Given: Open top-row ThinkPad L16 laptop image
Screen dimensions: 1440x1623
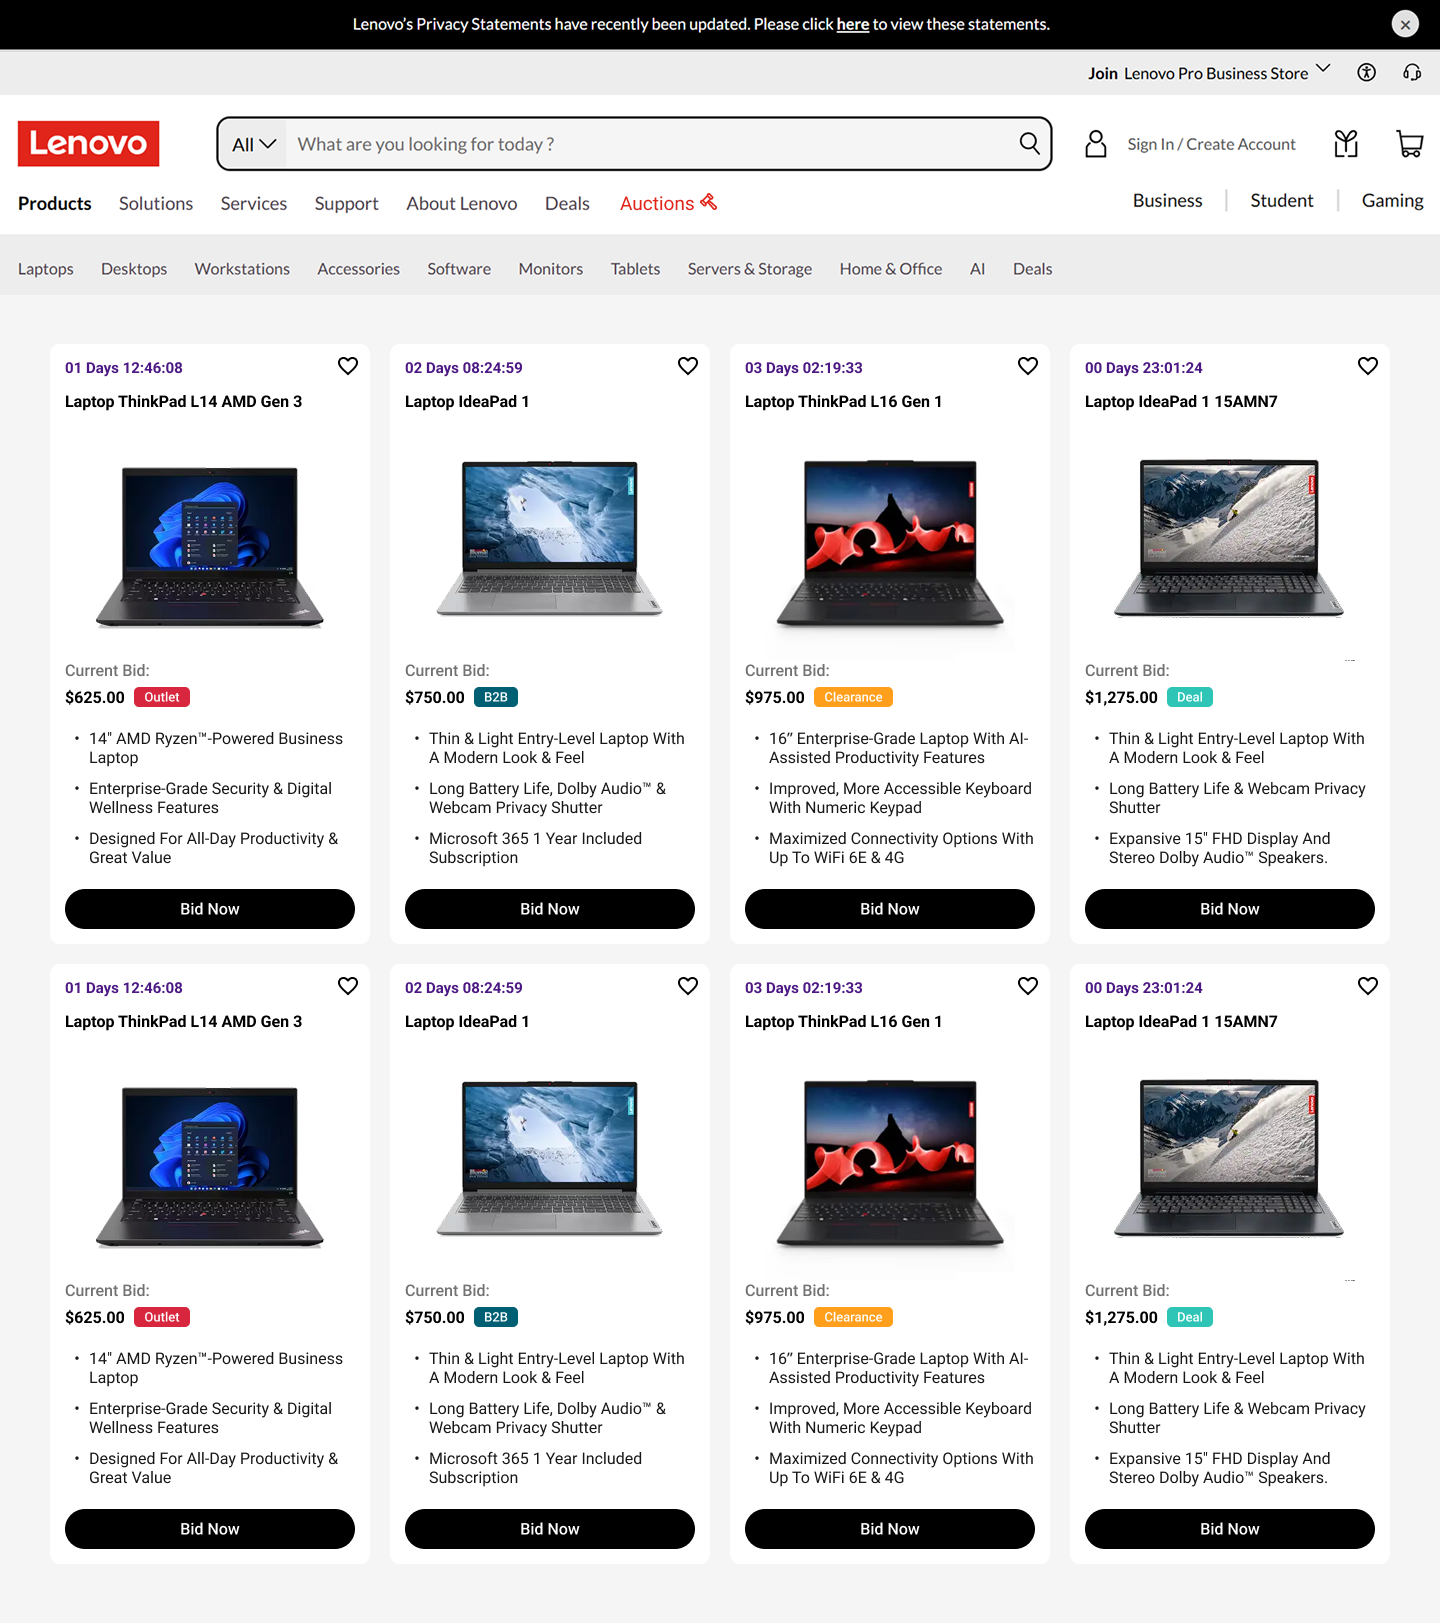Looking at the screenshot, I should click(x=890, y=543).
